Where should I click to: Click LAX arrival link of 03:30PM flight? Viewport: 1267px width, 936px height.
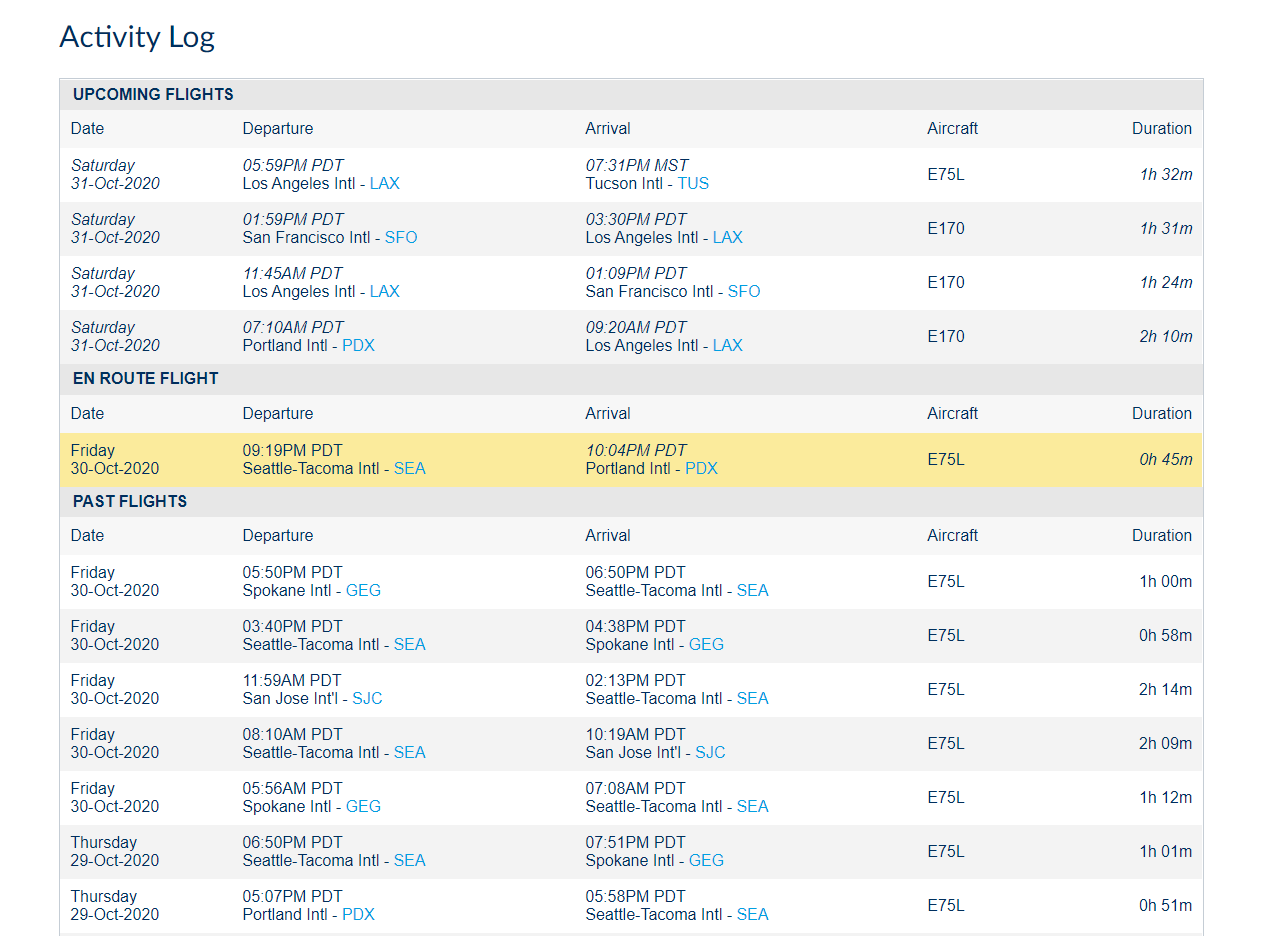[x=728, y=238]
